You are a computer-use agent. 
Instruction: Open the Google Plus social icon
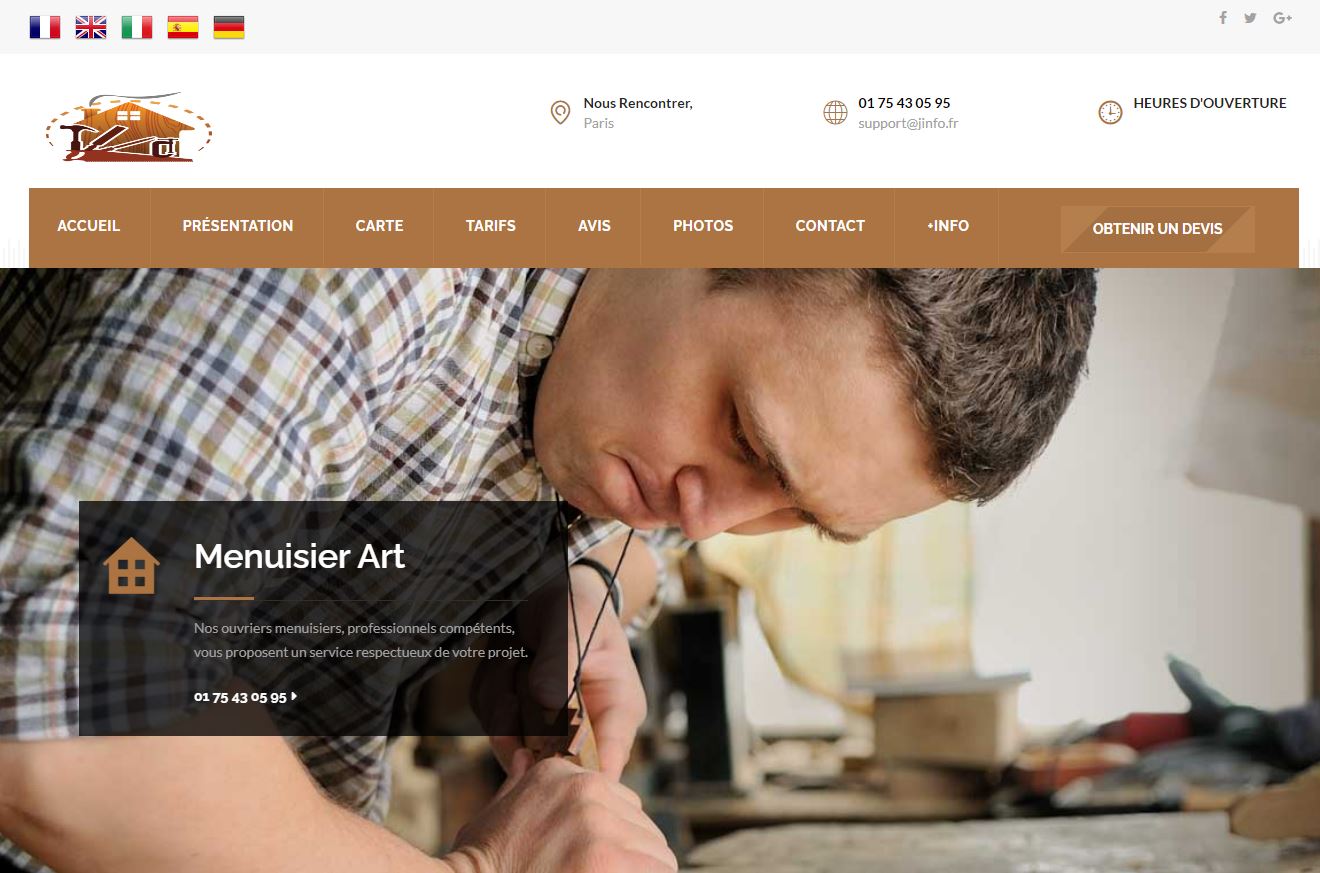tap(1283, 18)
